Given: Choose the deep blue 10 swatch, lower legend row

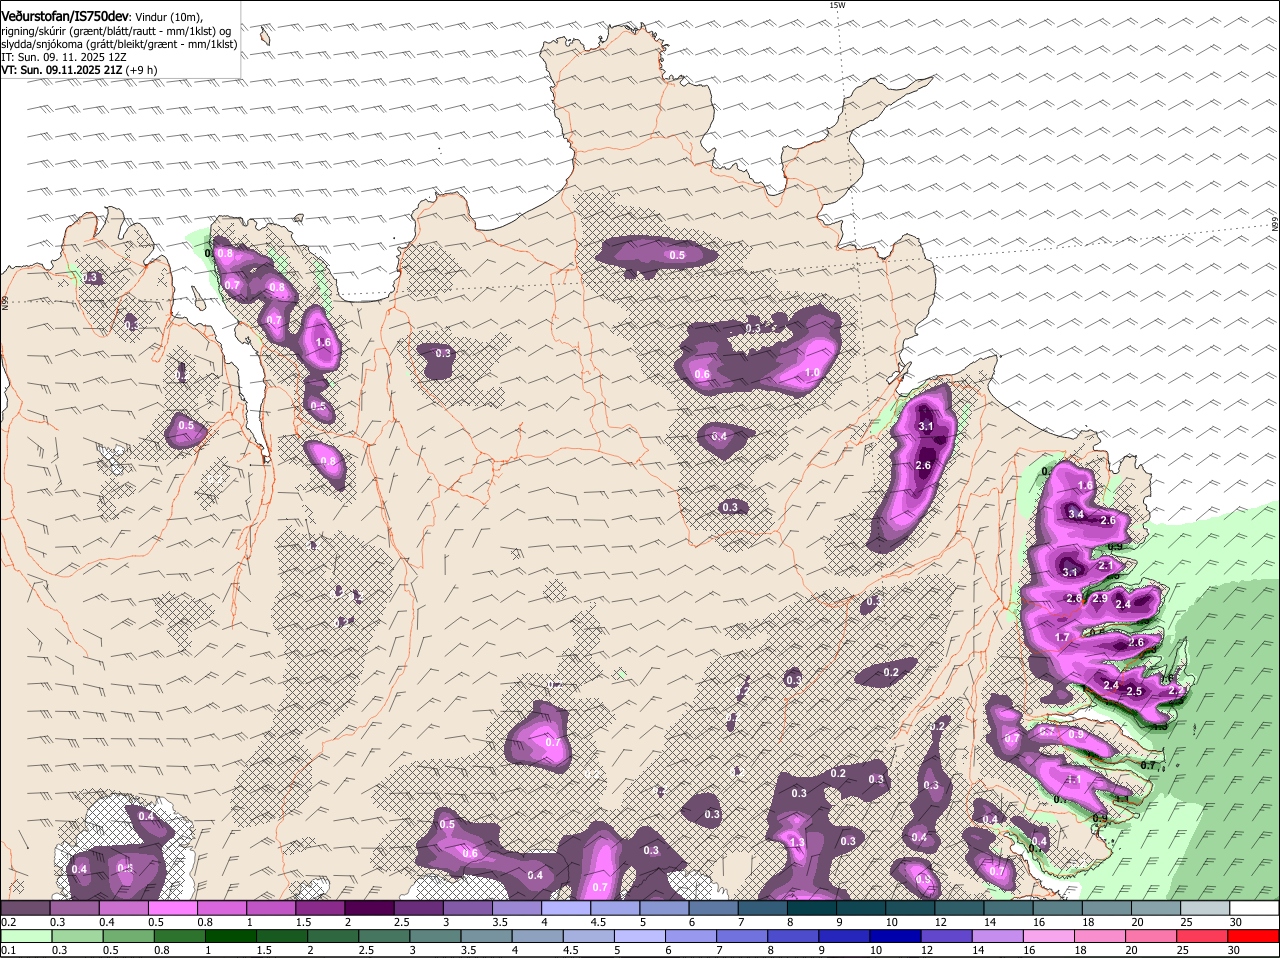Looking at the screenshot, I should point(896,936).
